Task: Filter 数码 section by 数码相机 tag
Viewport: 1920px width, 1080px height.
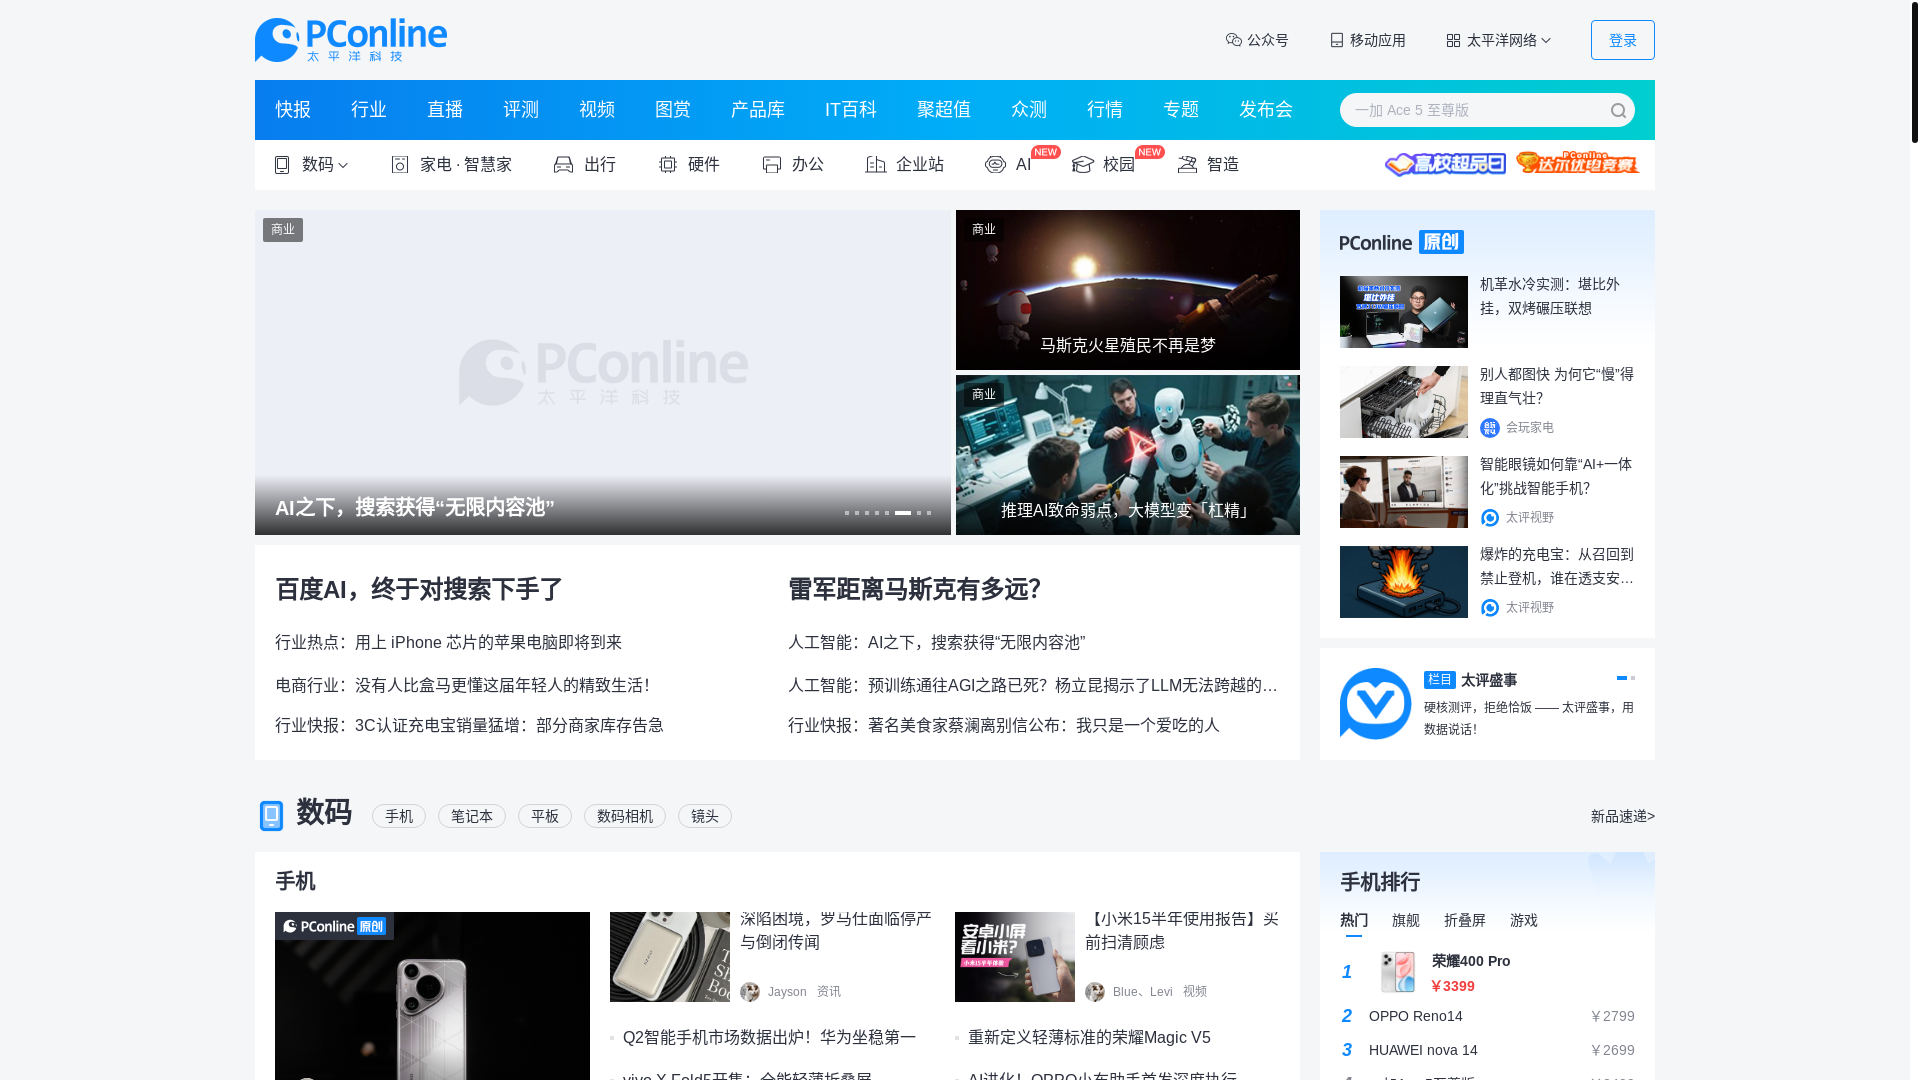Action: pos(625,817)
